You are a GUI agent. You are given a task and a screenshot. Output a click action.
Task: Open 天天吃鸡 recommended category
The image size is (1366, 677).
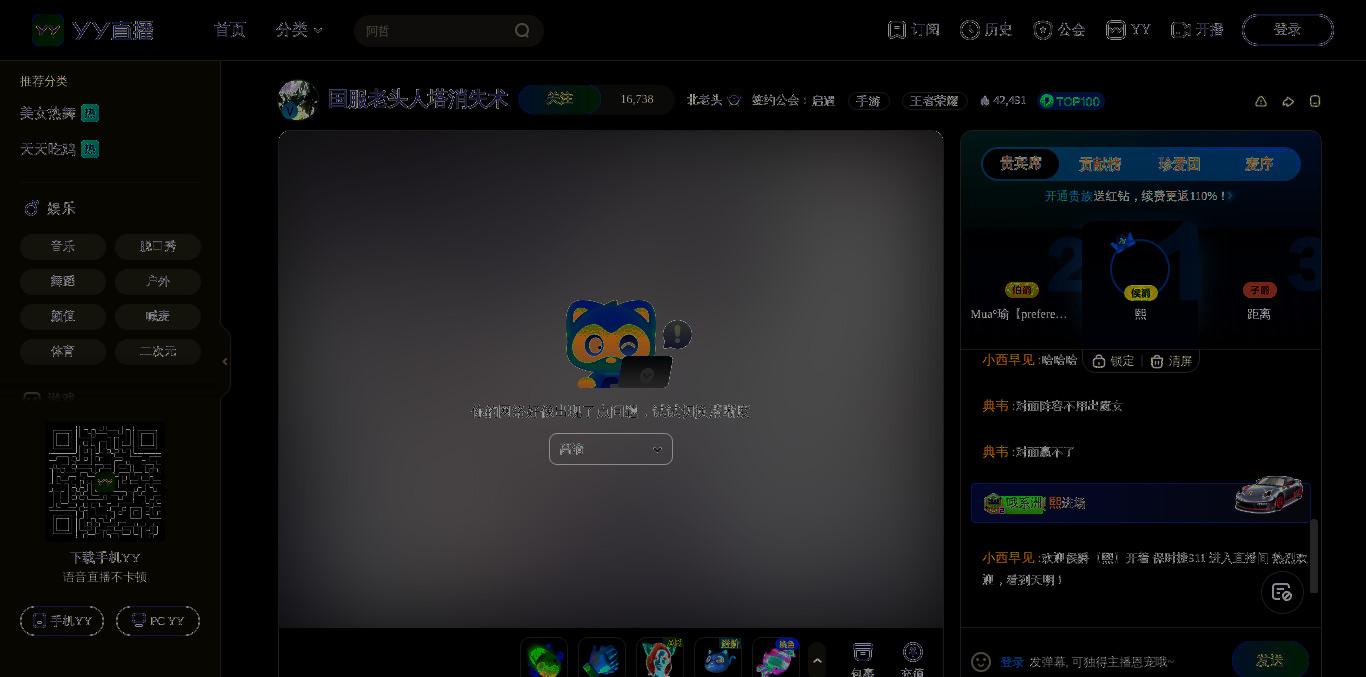pyautogui.click(x=59, y=149)
